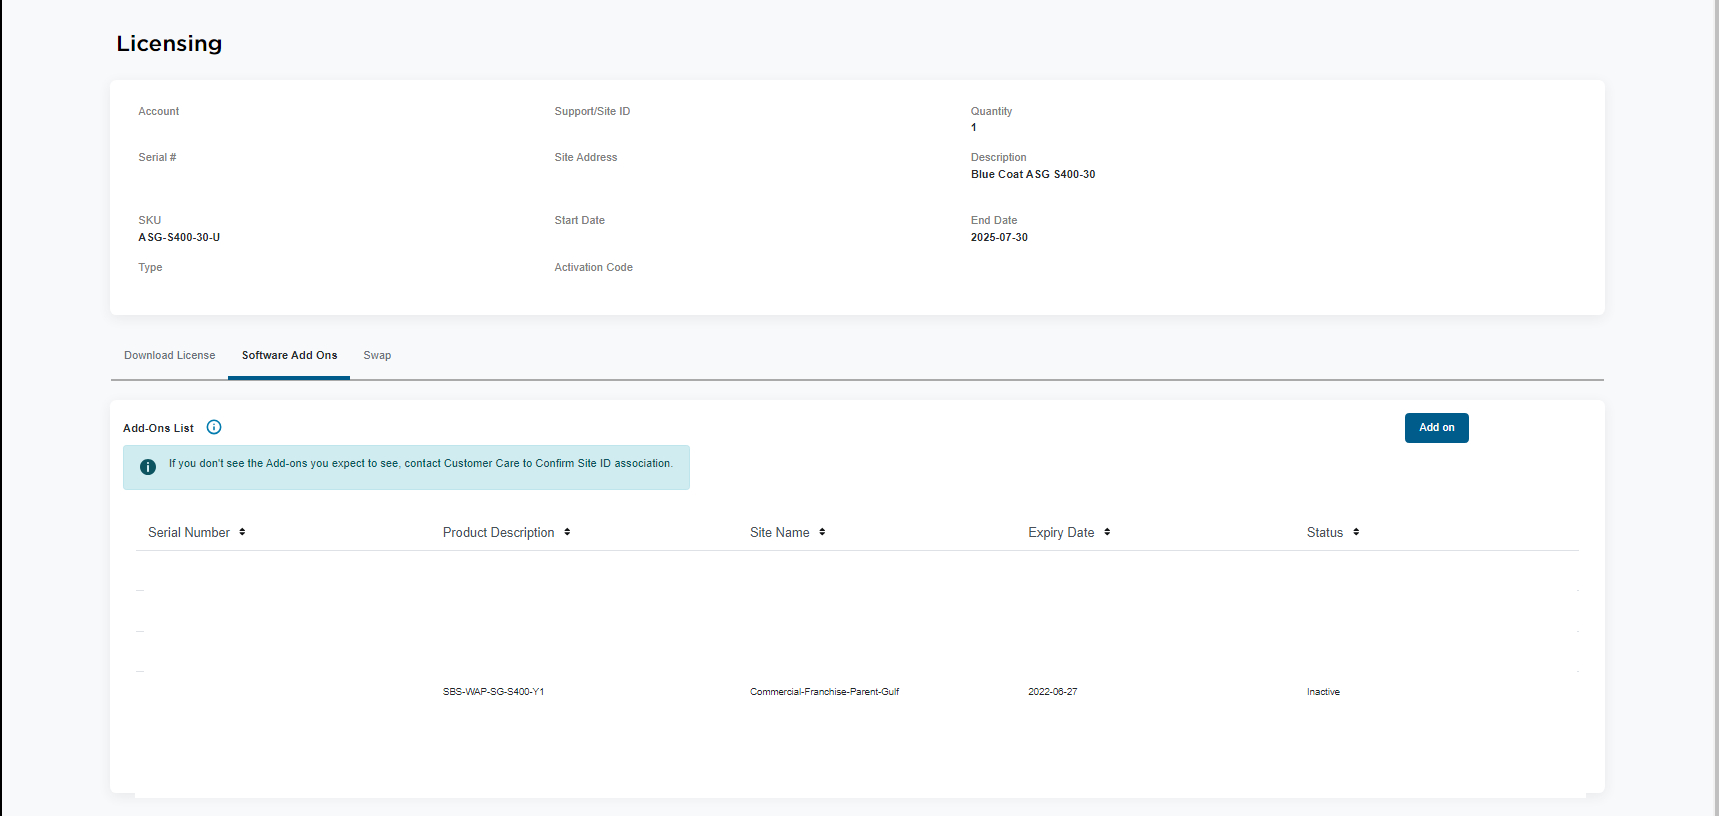Click the Status column sort icon
Viewport: 1719px width, 816px height.
(1356, 532)
